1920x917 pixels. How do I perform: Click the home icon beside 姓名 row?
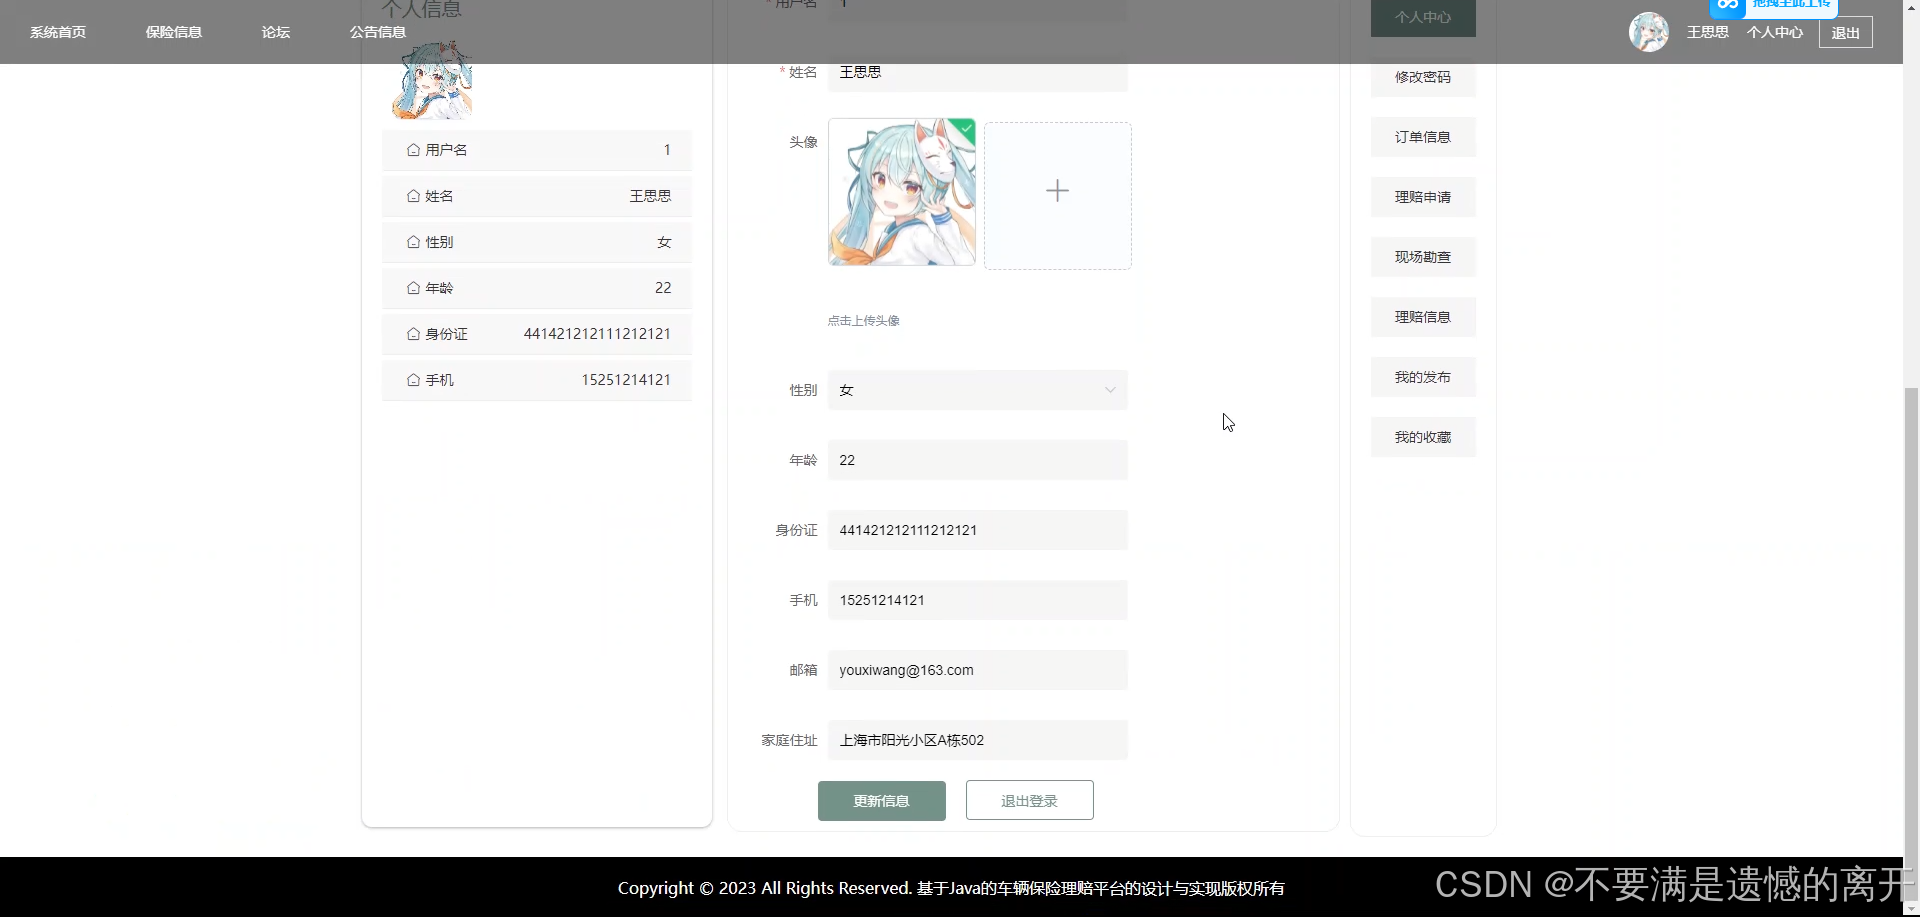(413, 196)
